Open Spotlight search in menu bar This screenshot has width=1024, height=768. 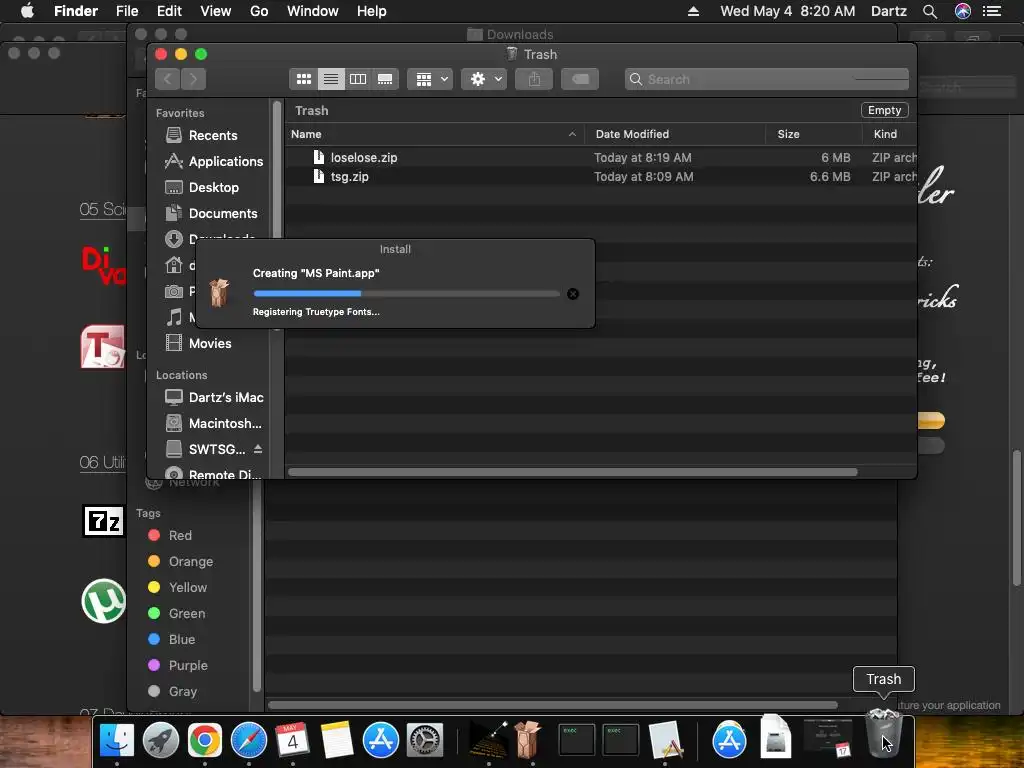click(x=930, y=11)
